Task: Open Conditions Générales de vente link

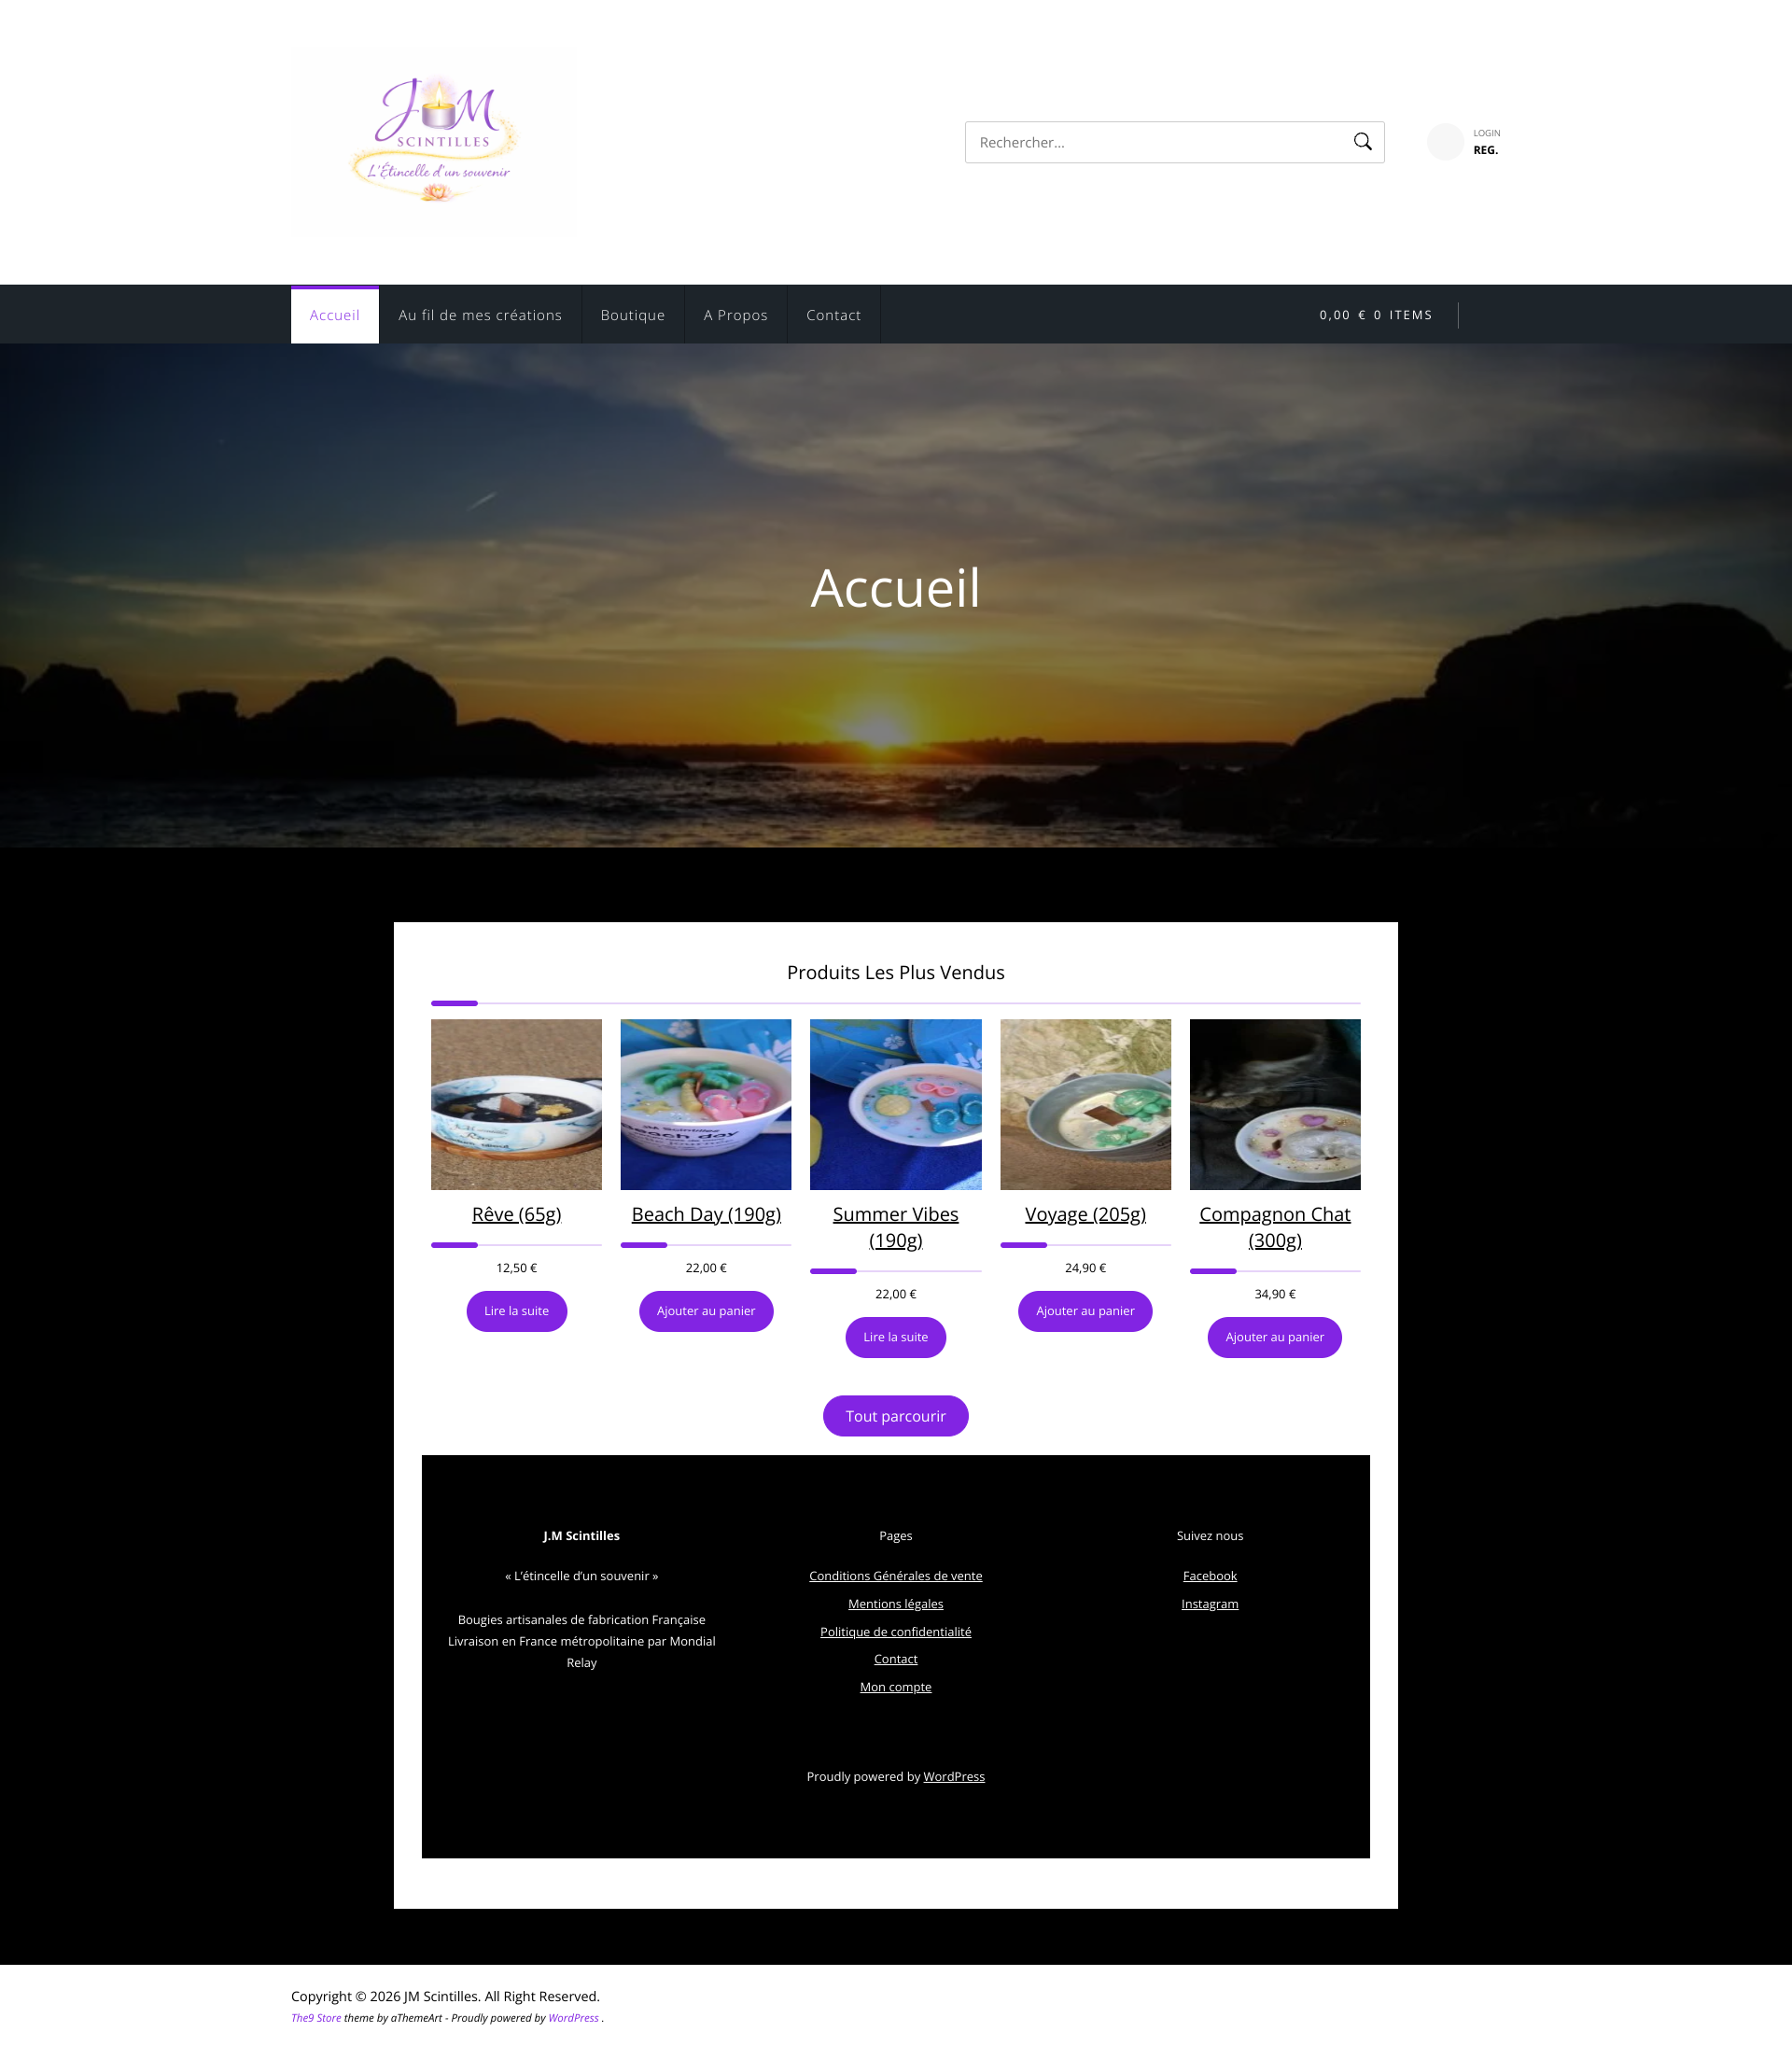Action: [895, 1576]
